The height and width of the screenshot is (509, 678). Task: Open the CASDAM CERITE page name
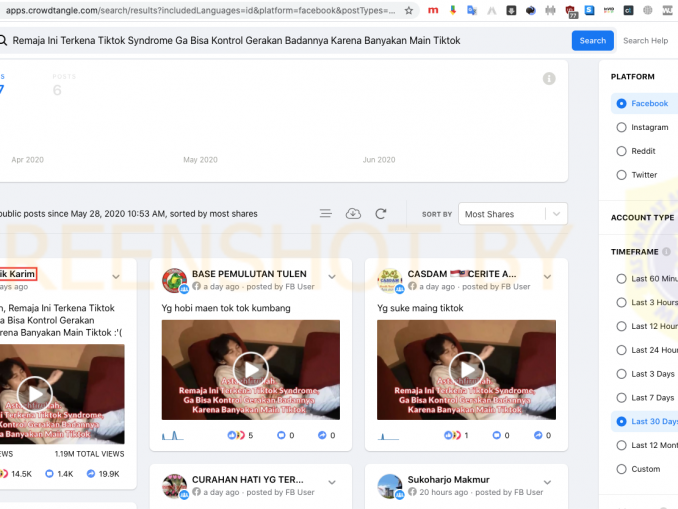click(x=462, y=274)
